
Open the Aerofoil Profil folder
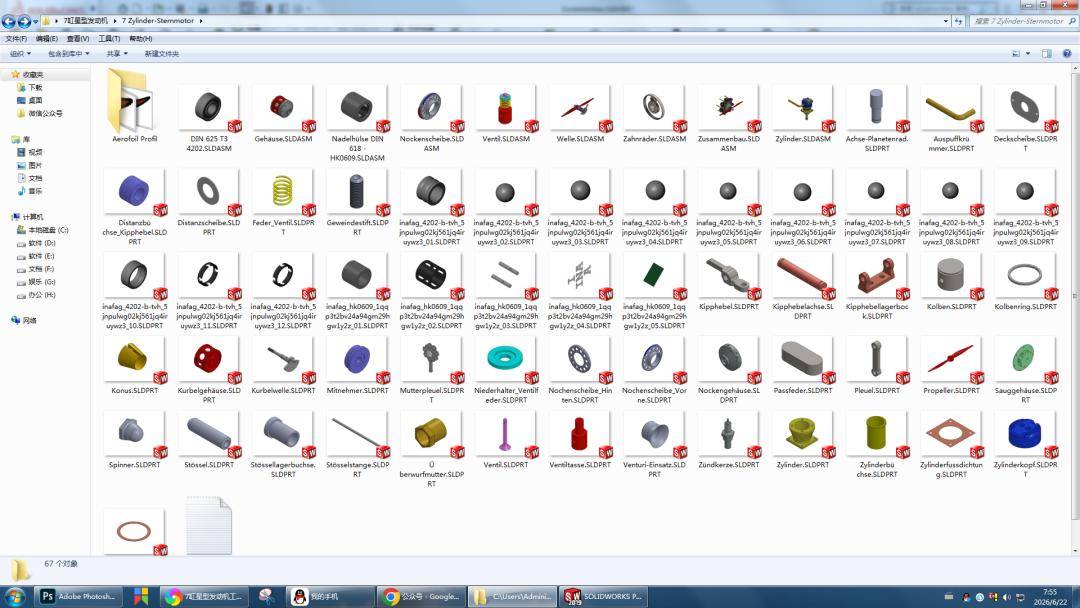click(134, 105)
